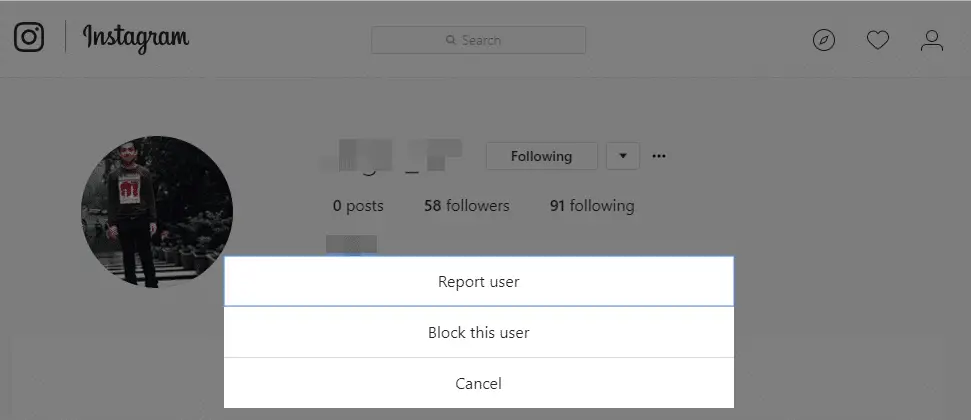This screenshot has height=420, width=971.
Task: Click the Following button
Action: [541, 156]
